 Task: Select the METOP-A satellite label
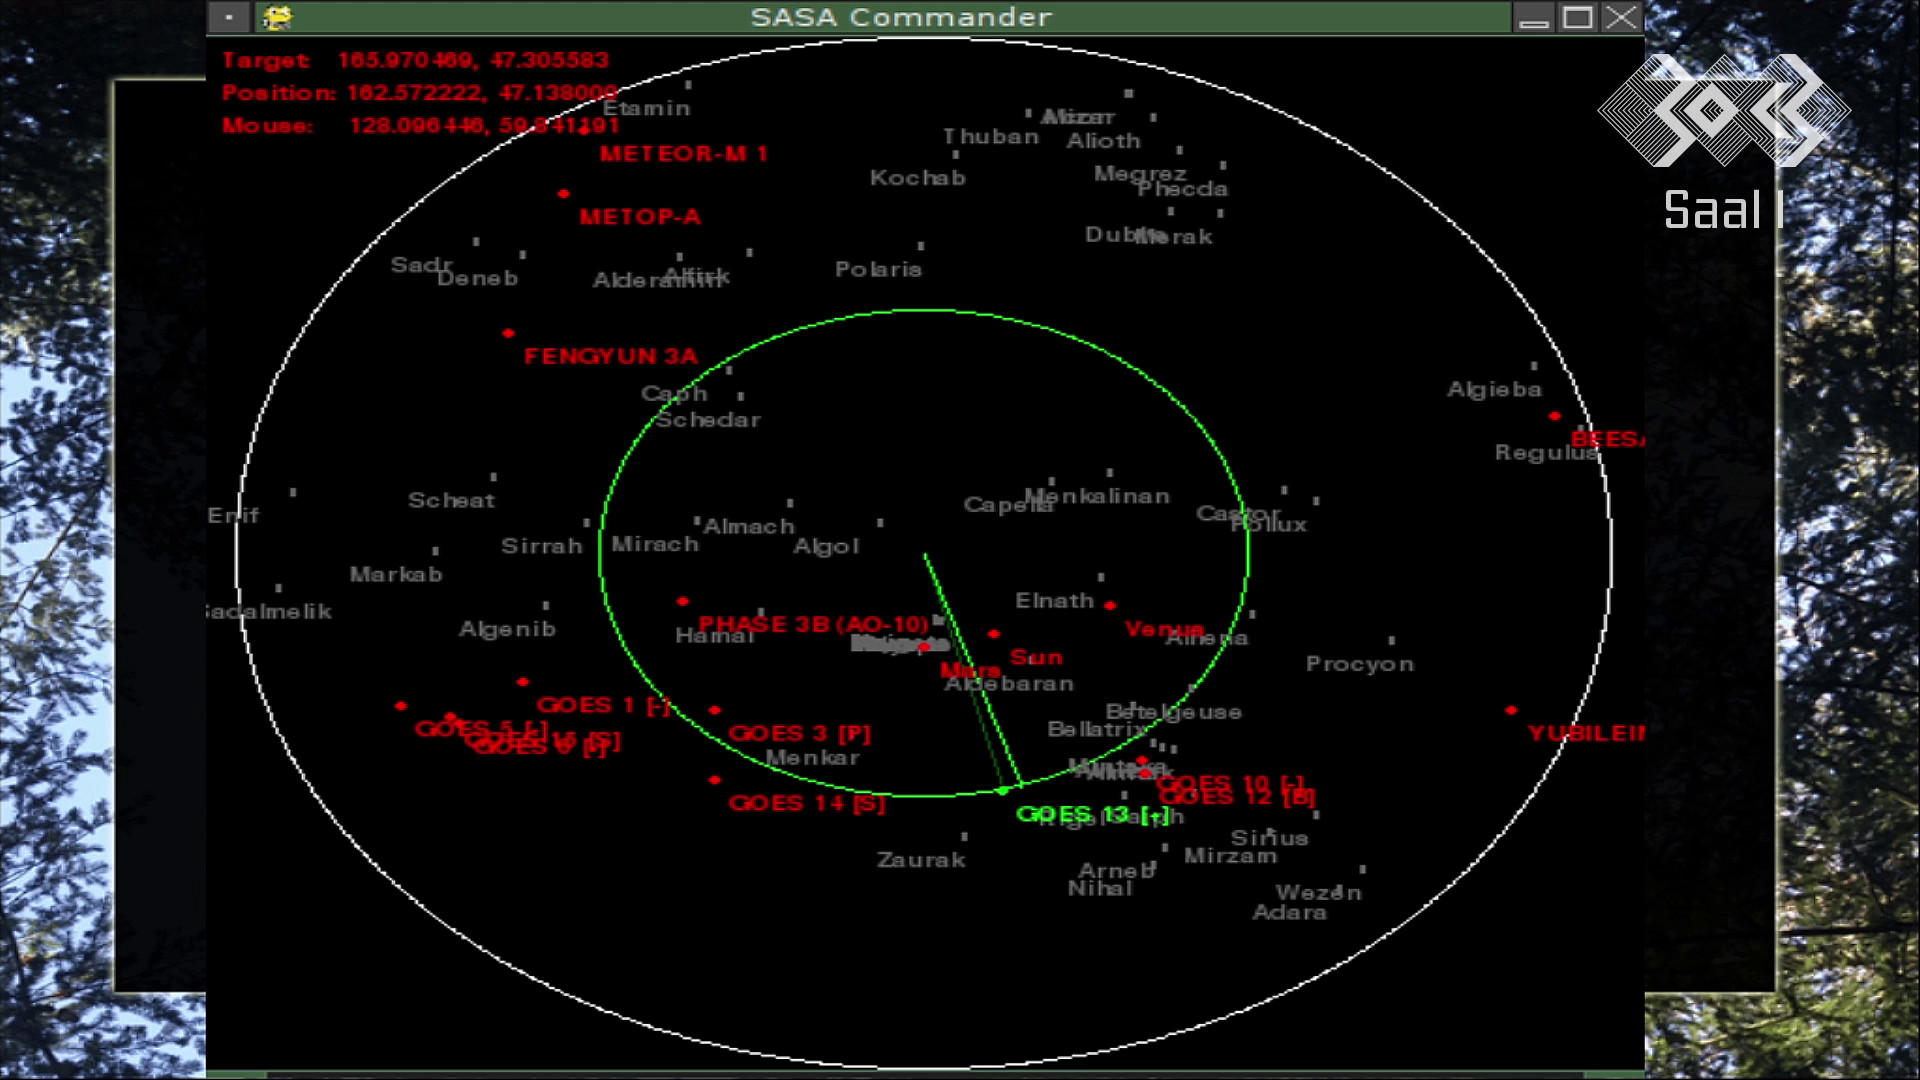click(x=640, y=216)
